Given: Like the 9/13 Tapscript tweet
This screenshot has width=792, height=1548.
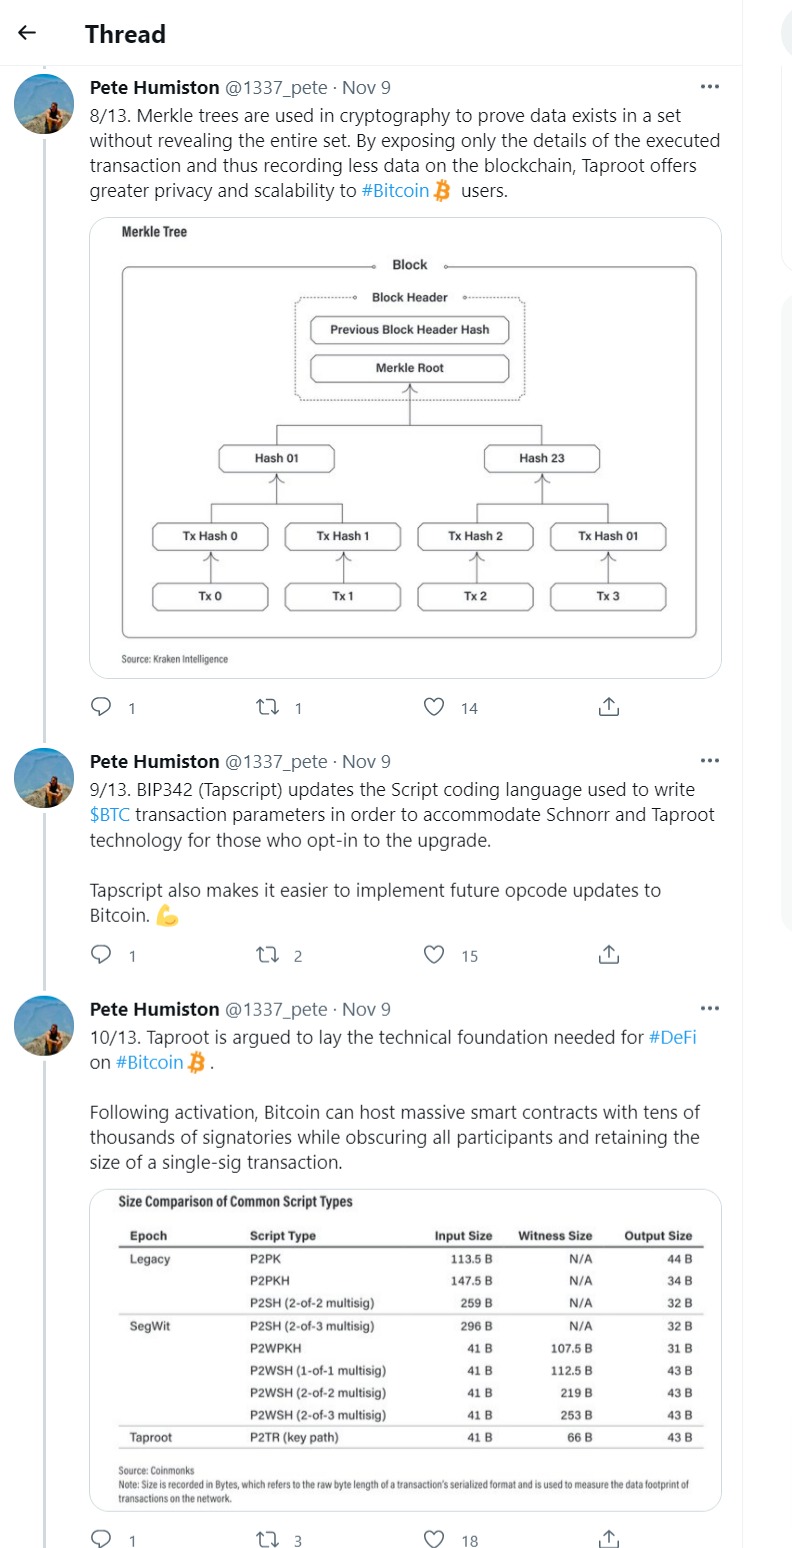Looking at the screenshot, I should pyautogui.click(x=434, y=955).
